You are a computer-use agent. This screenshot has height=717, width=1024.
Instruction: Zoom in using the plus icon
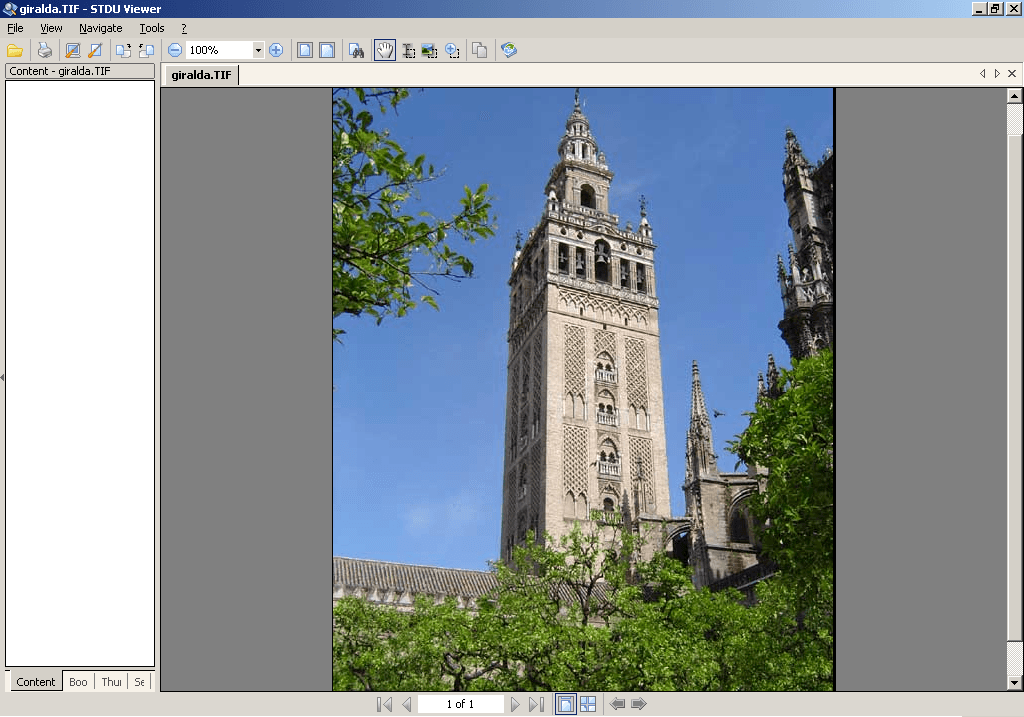pos(277,50)
